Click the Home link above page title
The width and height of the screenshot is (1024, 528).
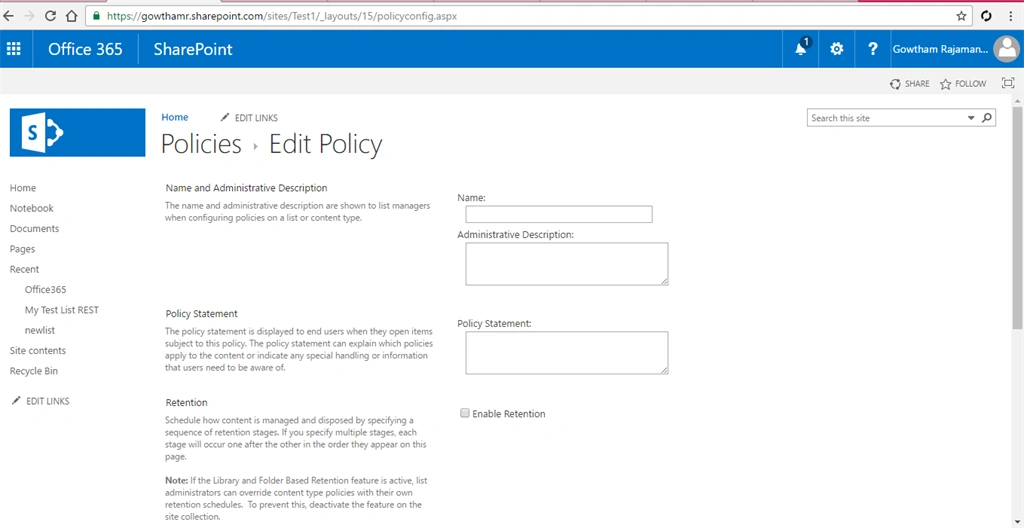tap(175, 117)
